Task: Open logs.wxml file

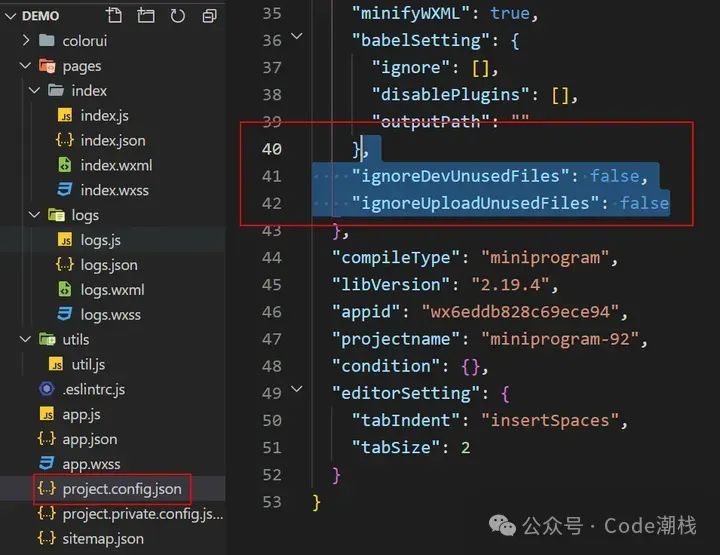Action: [x=112, y=290]
